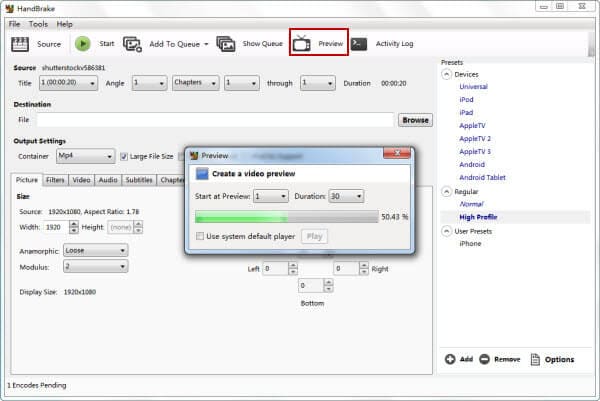Viewport: 600px width, 401px height.
Task: Select the Android Tablet preset
Action: pyautogui.click(x=482, y=178)
